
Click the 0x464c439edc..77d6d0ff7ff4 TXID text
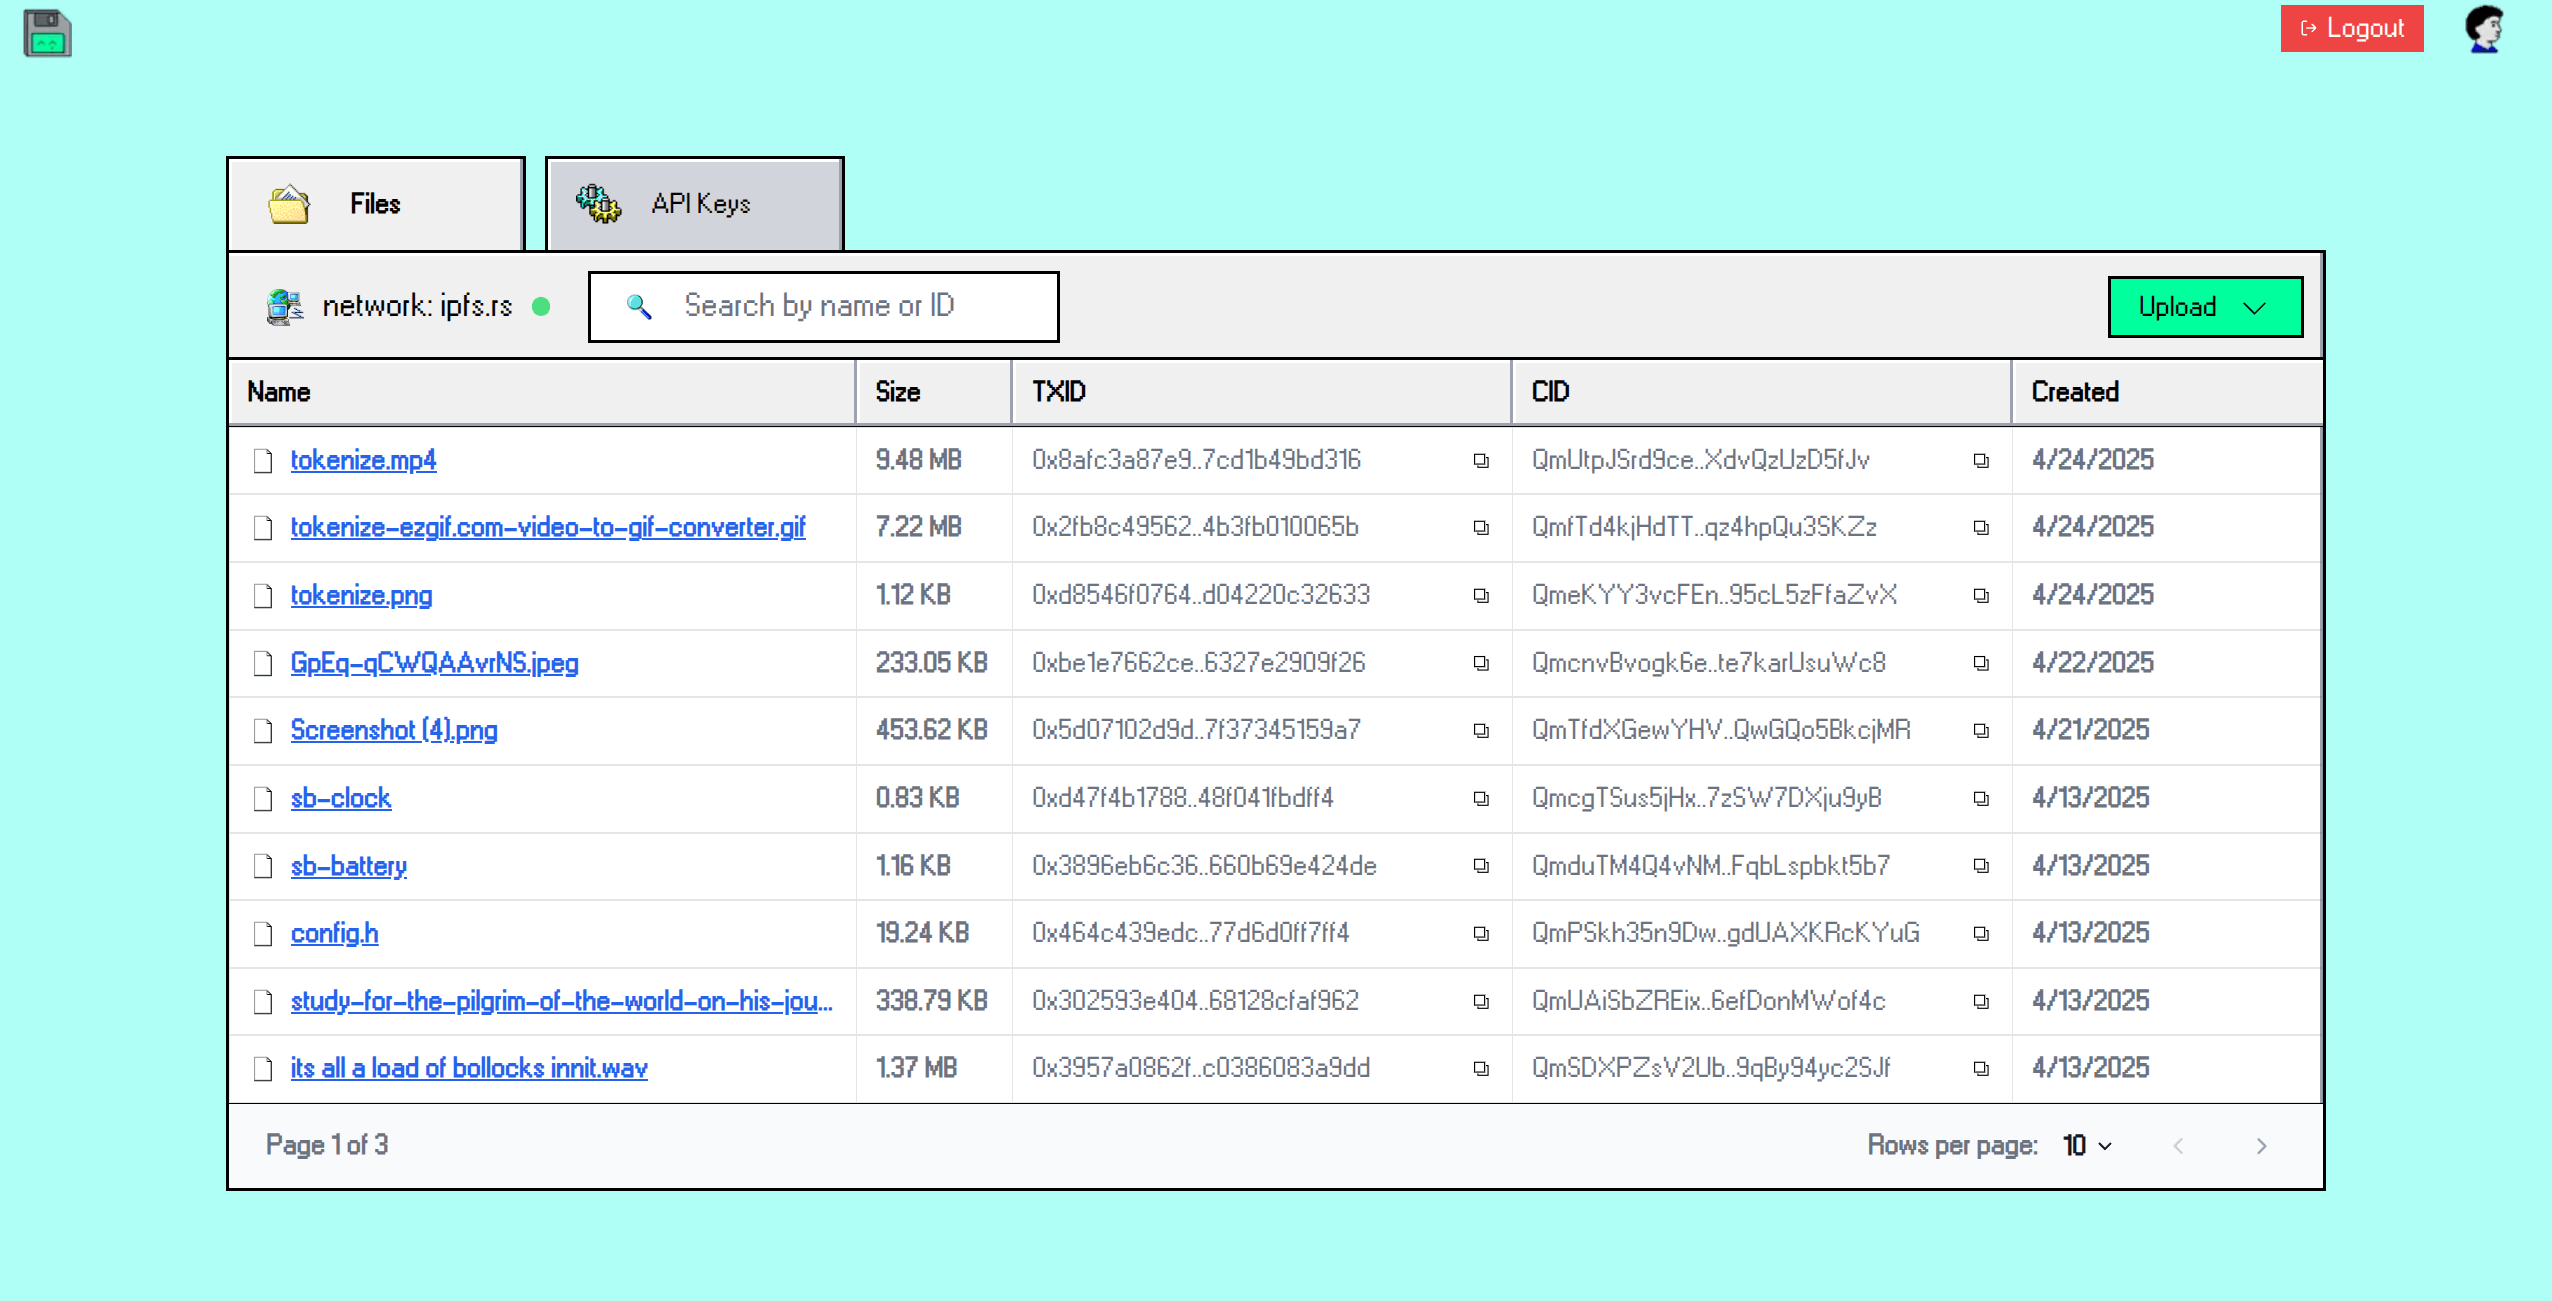pos(1190,933)
